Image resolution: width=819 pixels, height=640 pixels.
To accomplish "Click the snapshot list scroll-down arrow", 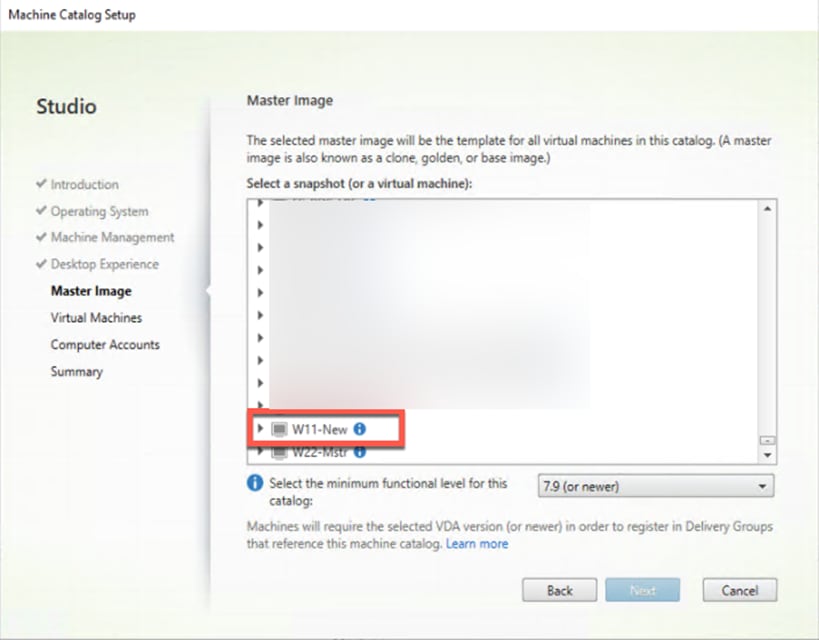I will click(x=767, y=455).
